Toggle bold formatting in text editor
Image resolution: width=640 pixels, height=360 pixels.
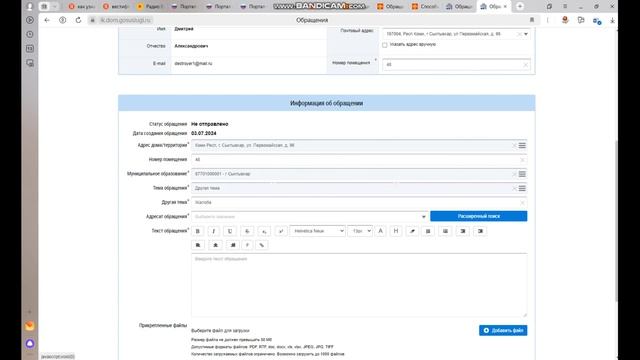coord(198,231)
